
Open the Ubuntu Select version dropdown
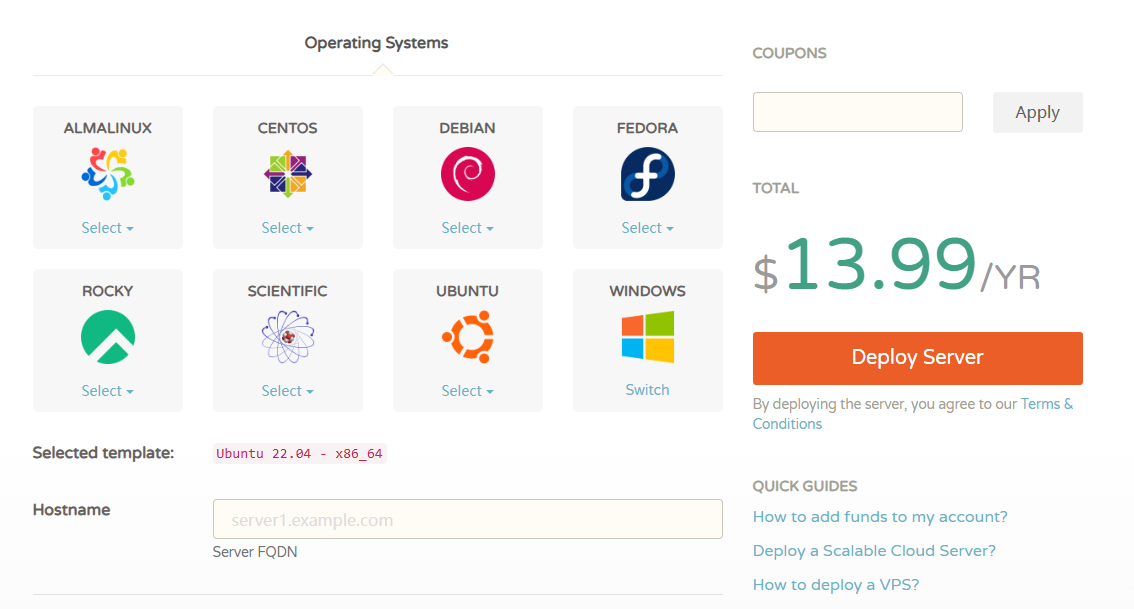click(468, 391)
